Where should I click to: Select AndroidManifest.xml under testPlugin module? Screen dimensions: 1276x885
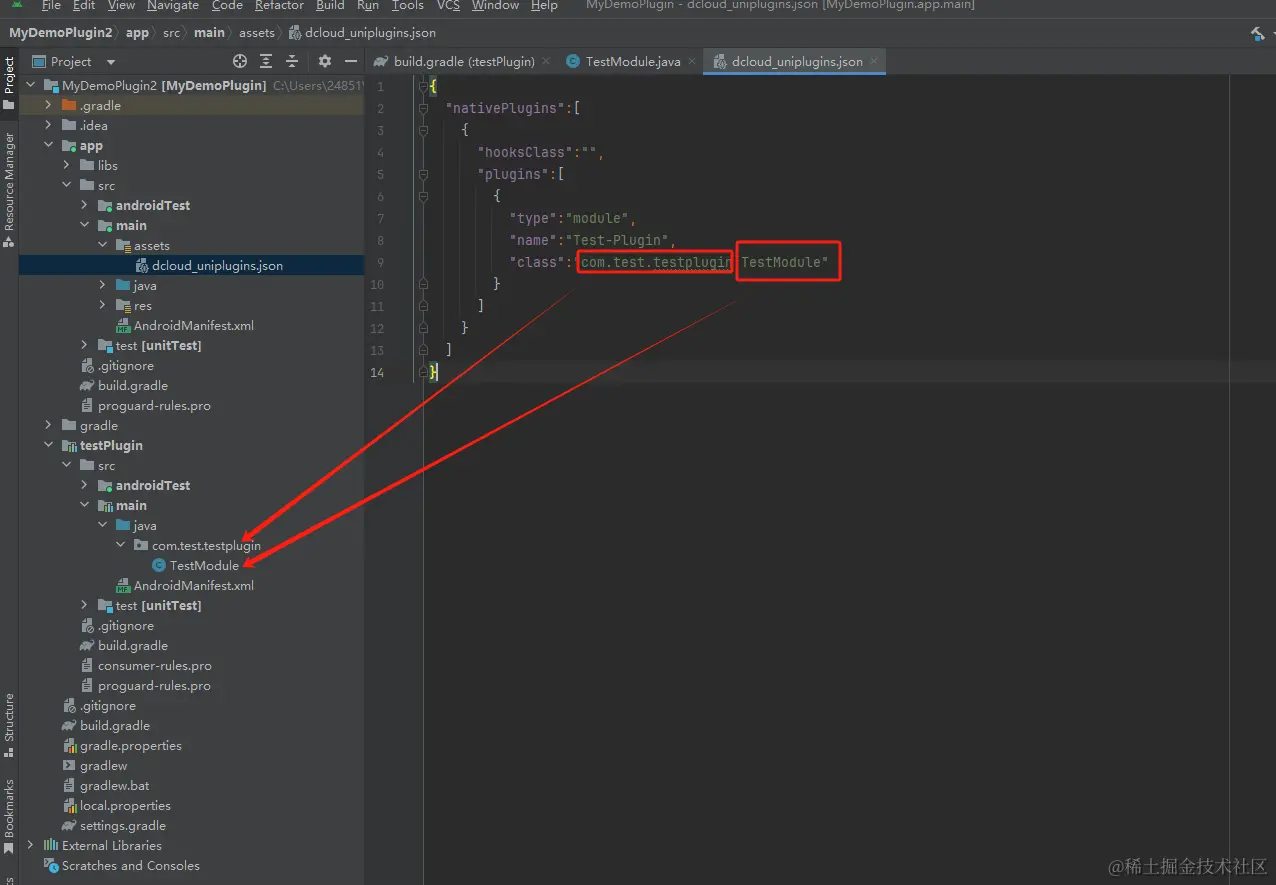click(192, 585)
